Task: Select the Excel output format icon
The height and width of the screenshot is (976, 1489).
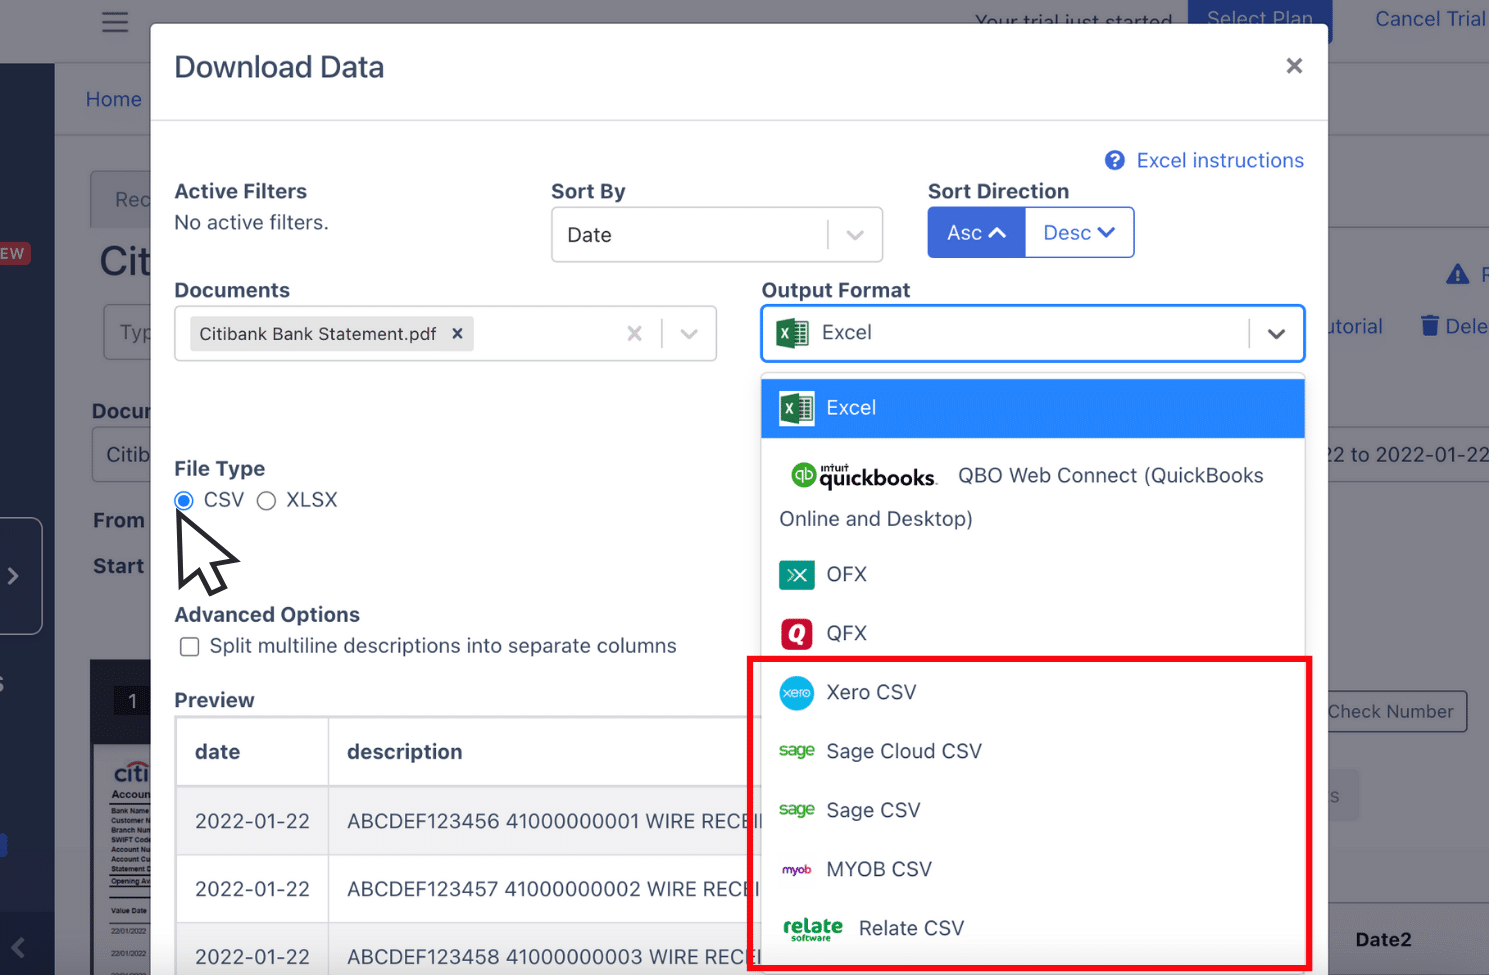Action: [795, 408]
